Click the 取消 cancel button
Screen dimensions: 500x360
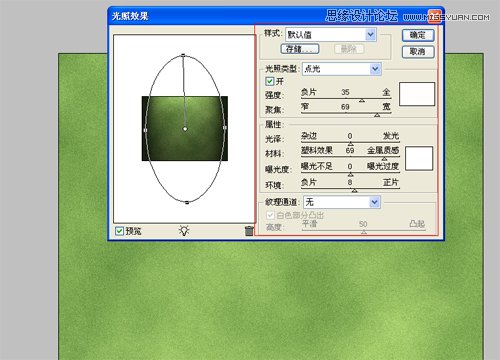pyautogui.click(x=418, y=52)
